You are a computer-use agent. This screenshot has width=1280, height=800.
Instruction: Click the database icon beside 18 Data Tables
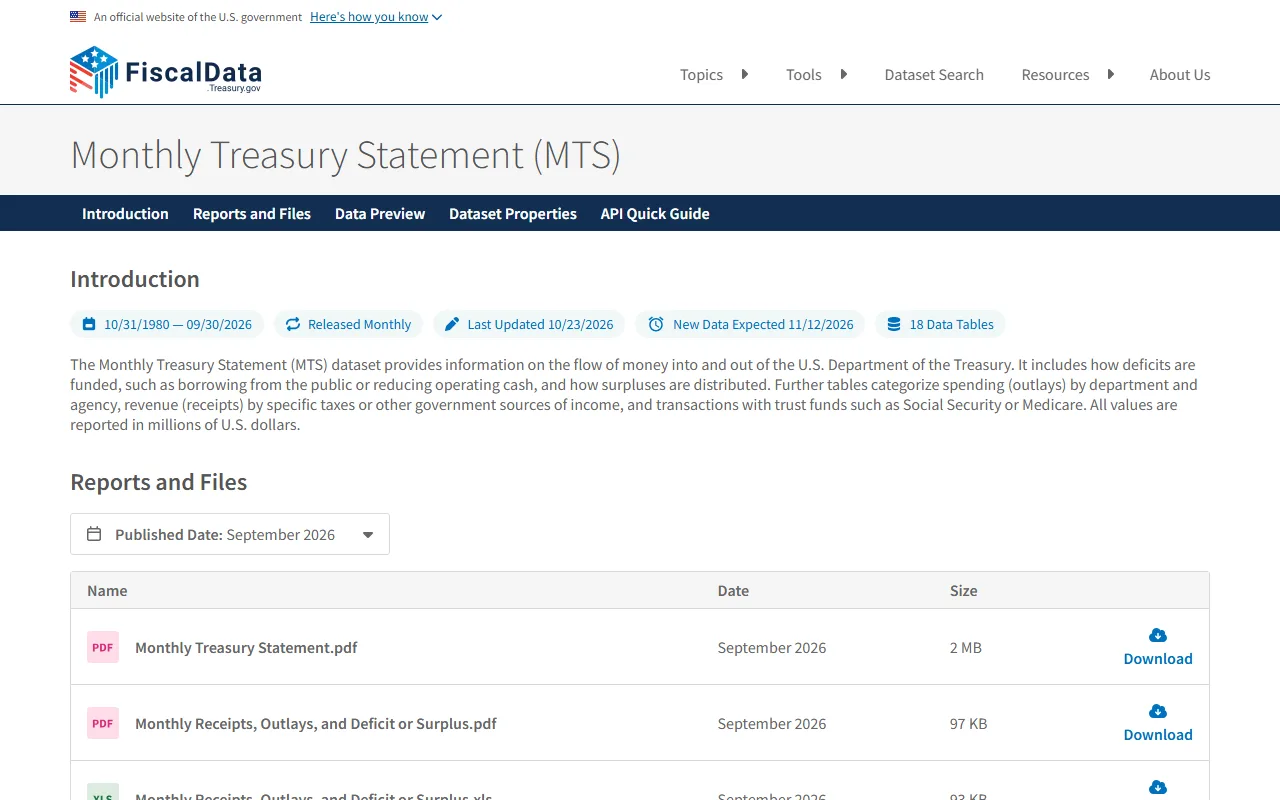[x=894, y=324]
